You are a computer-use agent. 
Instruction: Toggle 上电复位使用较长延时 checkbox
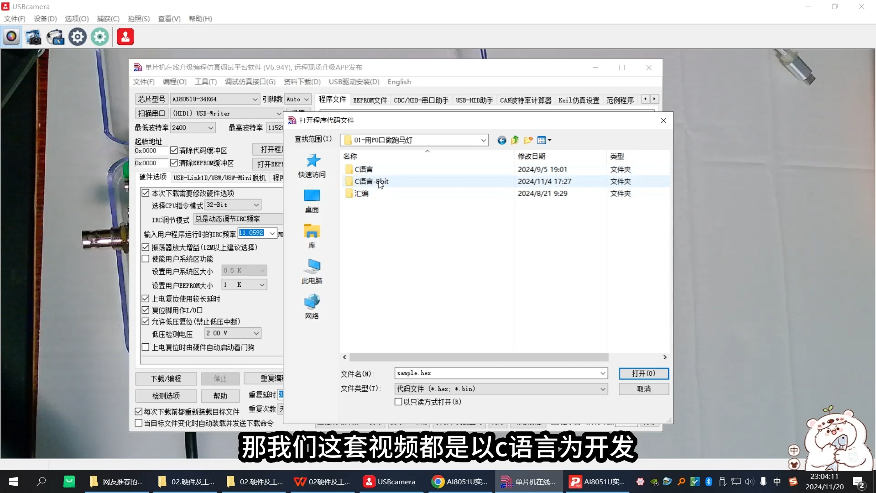pos(145,298)
